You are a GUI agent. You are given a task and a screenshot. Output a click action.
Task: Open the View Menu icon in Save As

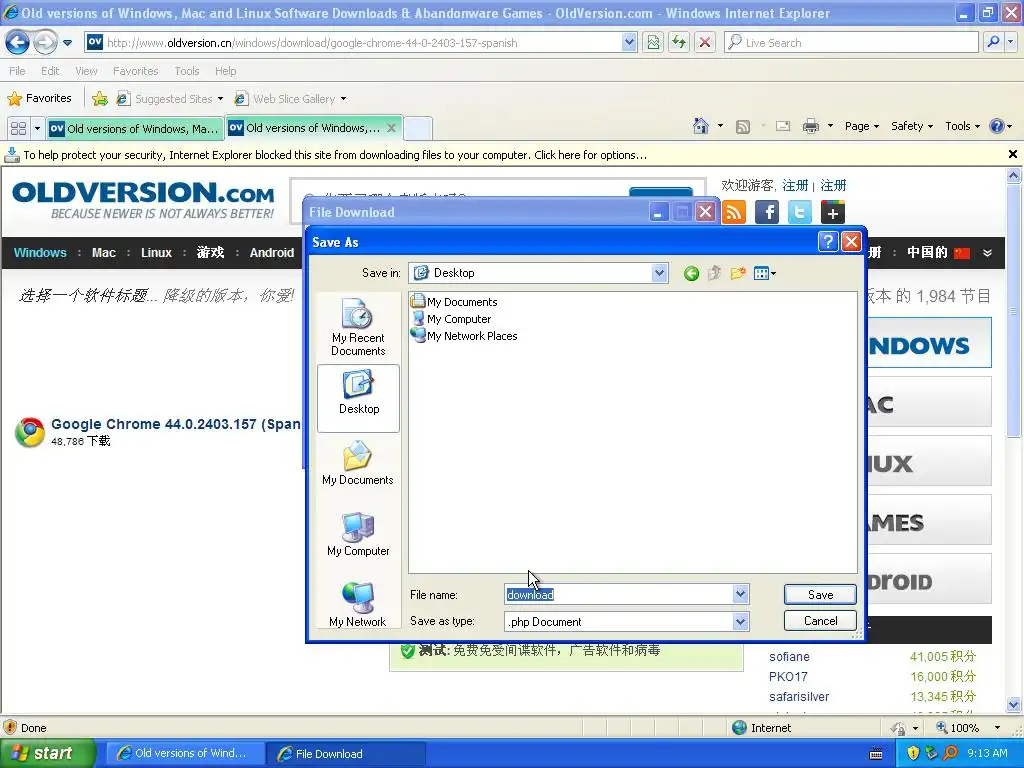pos(764,273)
